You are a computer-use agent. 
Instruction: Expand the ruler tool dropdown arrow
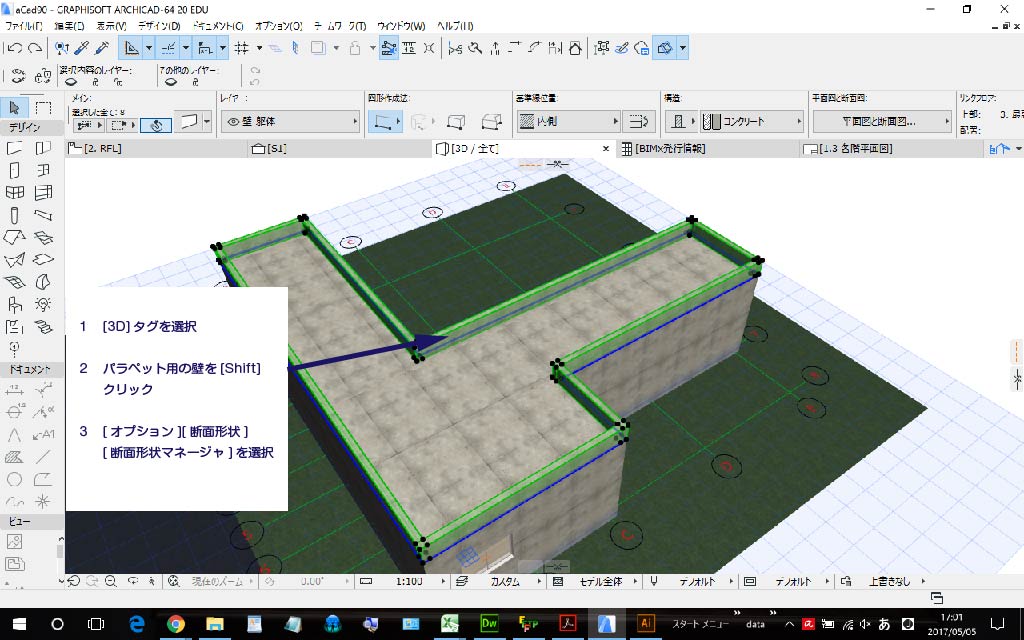point(149,48)
